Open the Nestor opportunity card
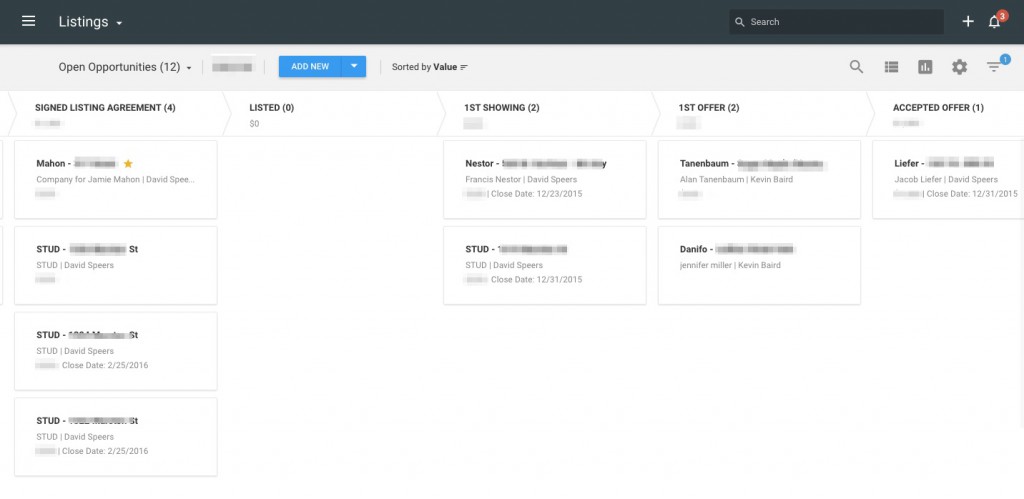Screen dimensions: 1024x499 tap(545, 180)
